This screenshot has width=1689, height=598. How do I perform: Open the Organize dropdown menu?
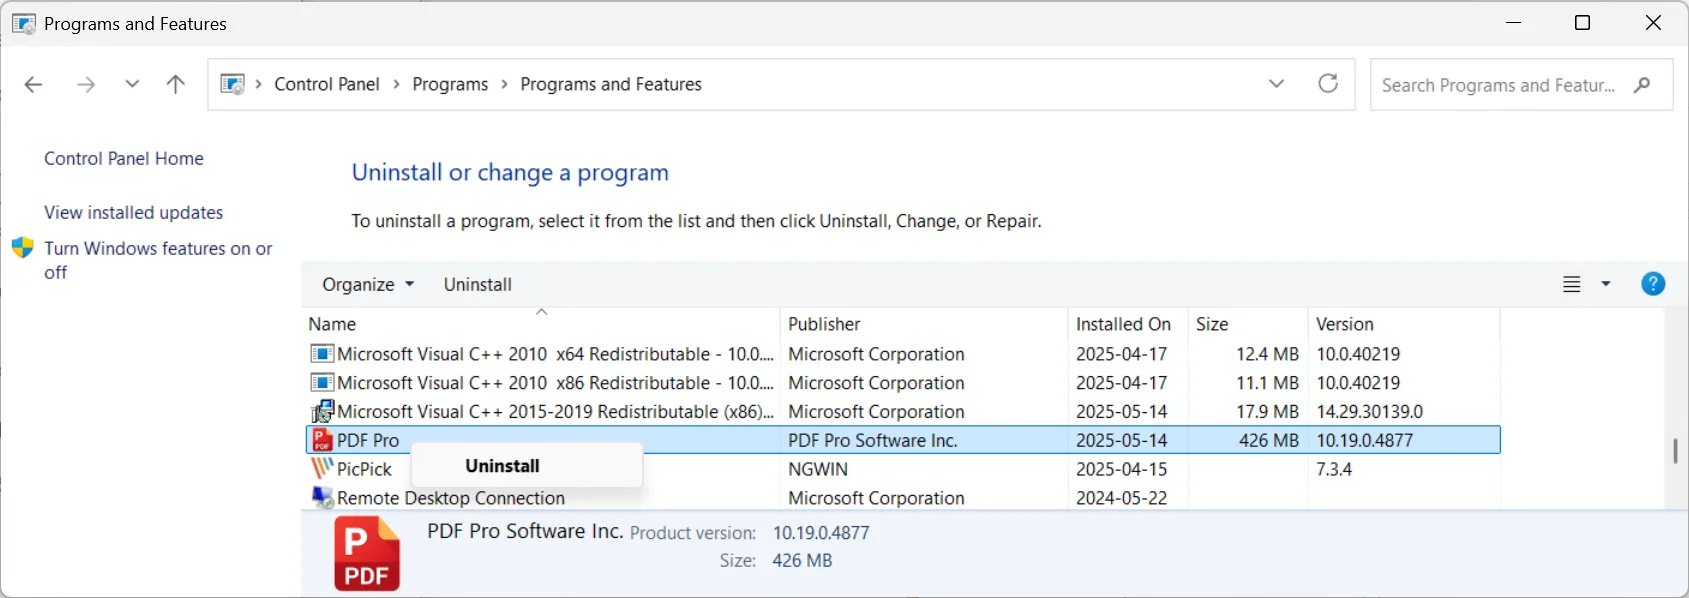(368, 284)
